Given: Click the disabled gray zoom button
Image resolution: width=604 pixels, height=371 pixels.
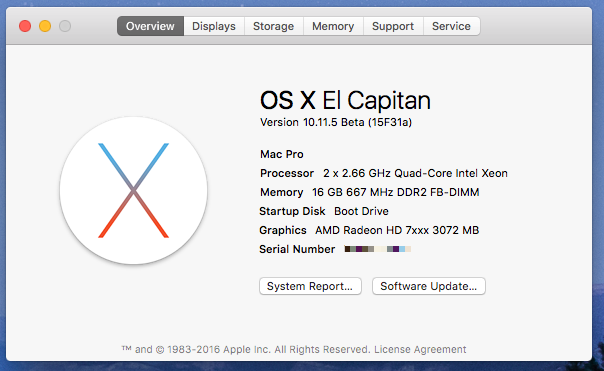Looking at the screenshot, I should click(65, 26).
